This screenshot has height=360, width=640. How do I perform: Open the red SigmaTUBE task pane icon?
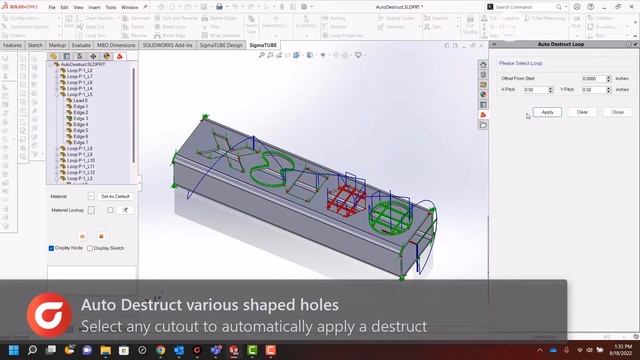coord(483,115)
